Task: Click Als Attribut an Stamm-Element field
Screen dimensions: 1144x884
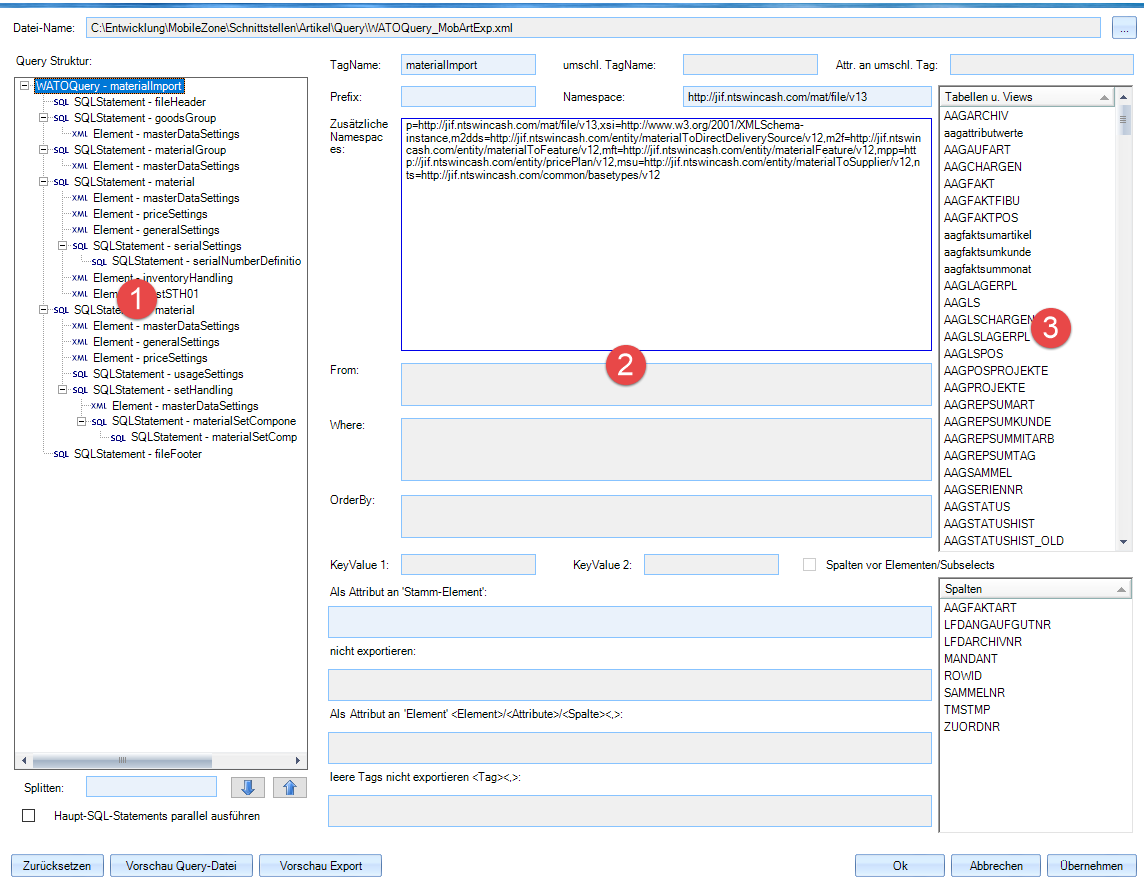Action: 630,622
